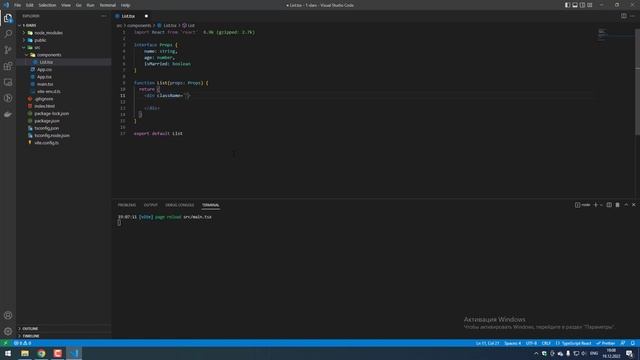
Task: Open Google Chrome from the taskbar
Action: pyautogui.click(x=41, y=353)
